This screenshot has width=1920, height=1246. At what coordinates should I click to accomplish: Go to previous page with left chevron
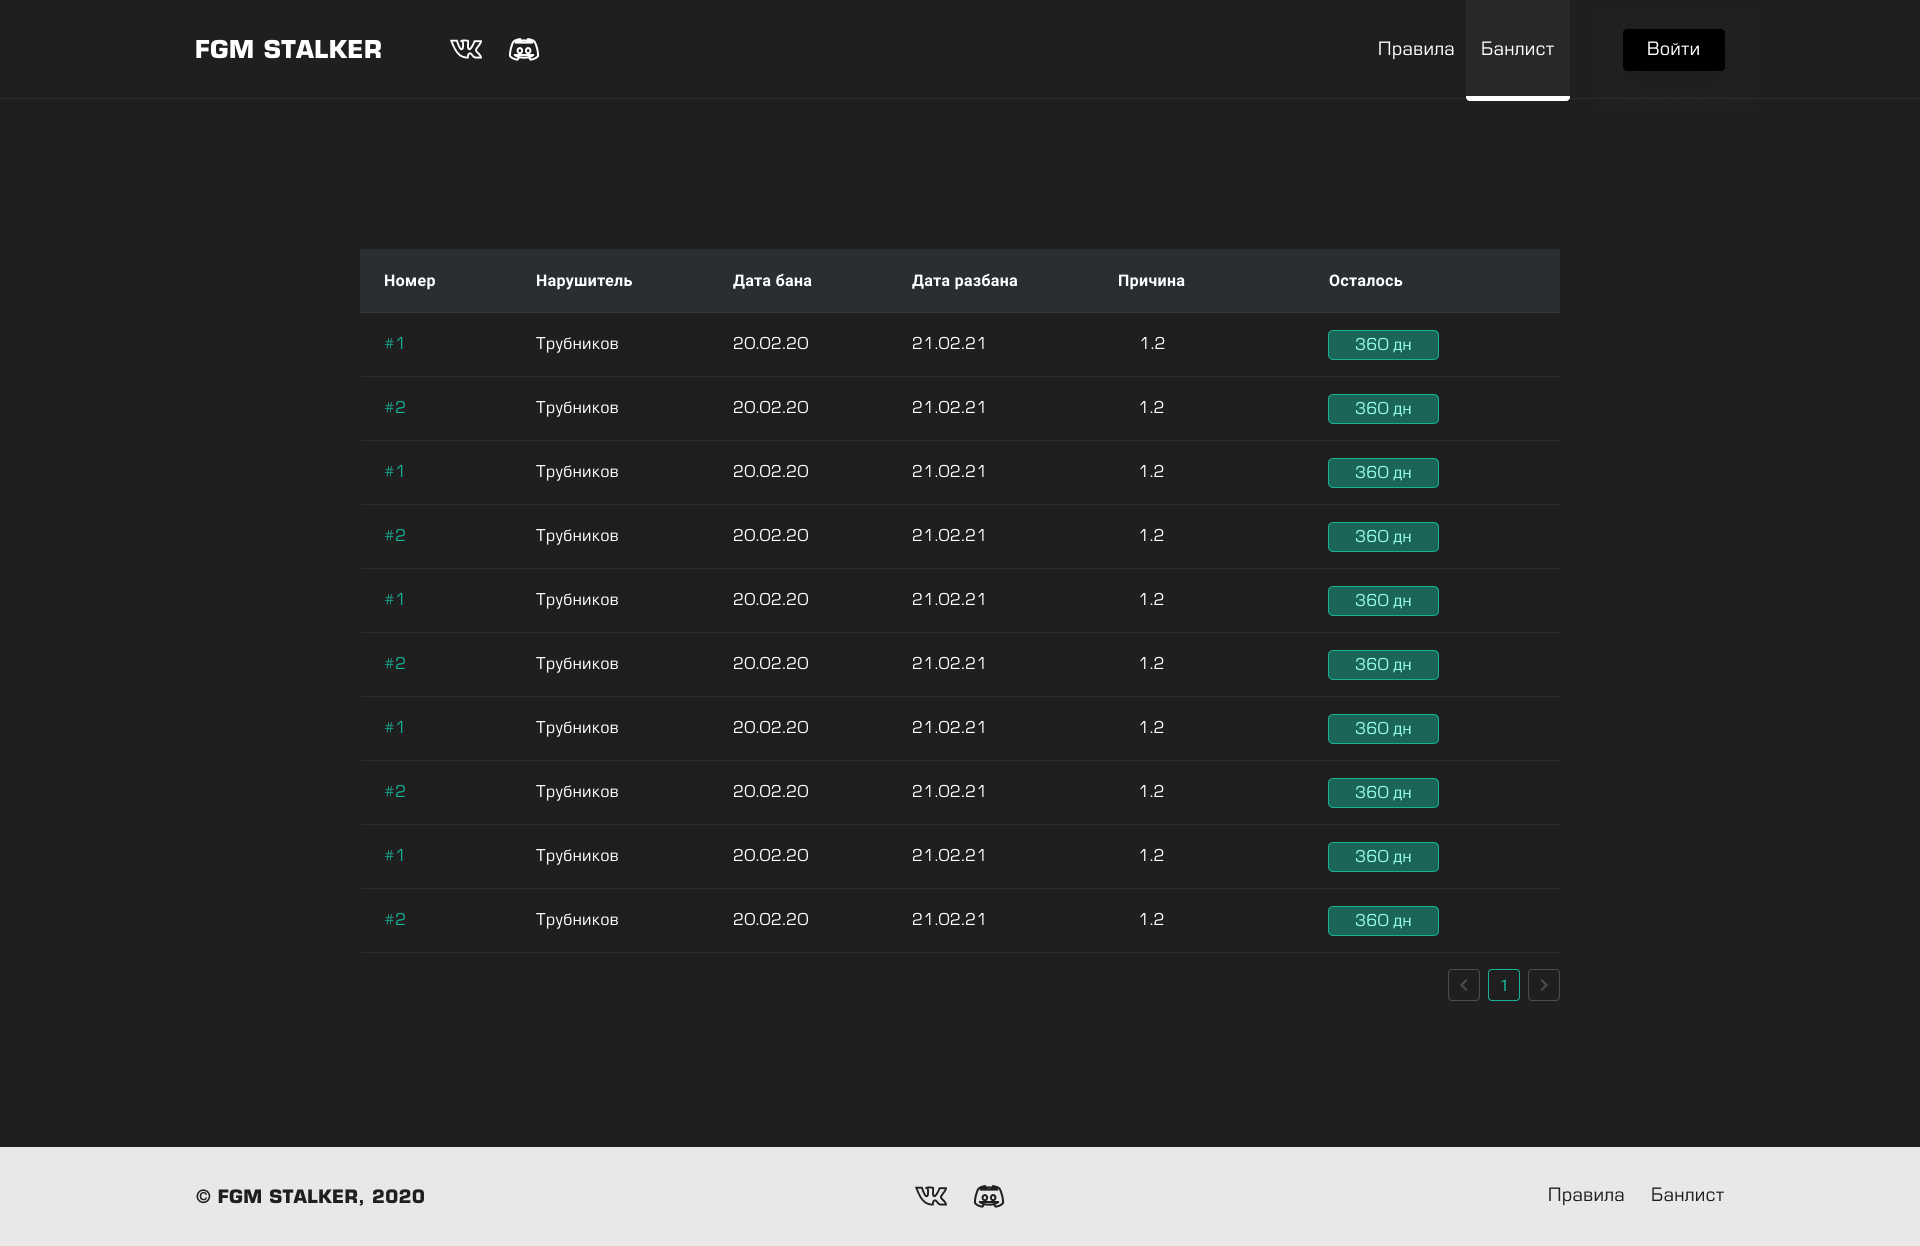[x=1464, y=985]
